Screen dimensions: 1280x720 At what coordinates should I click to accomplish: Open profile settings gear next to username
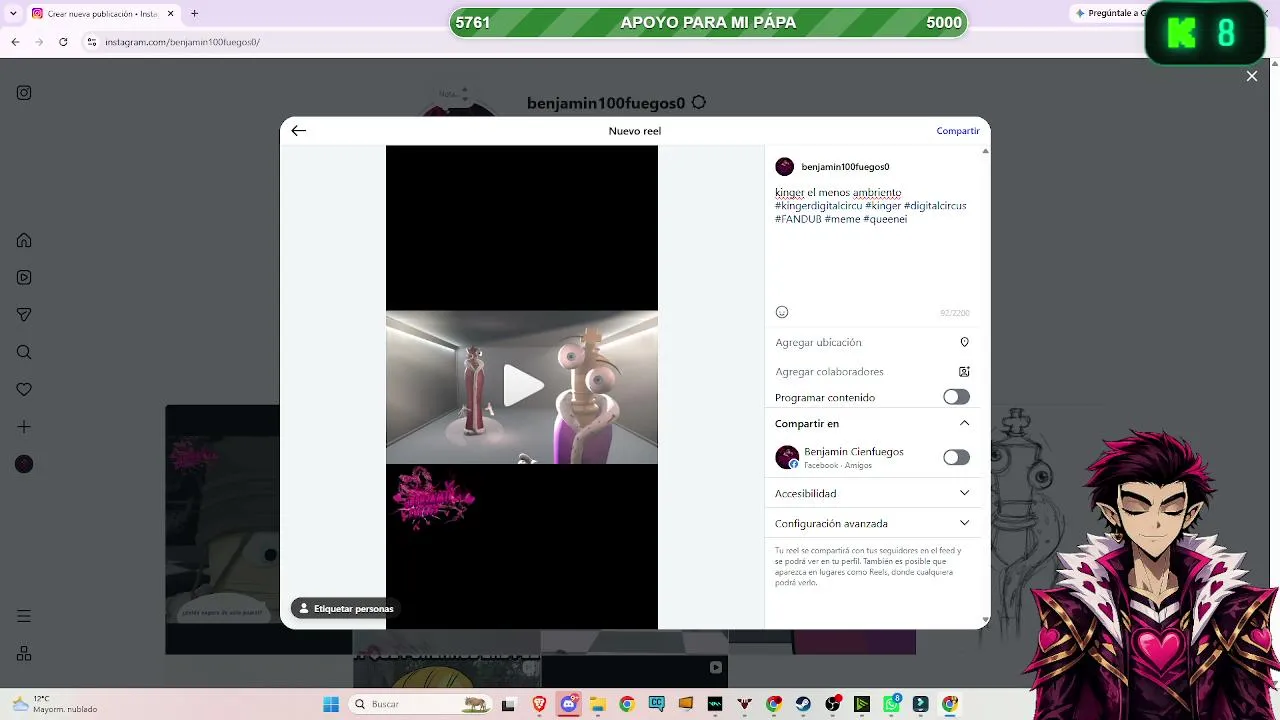(x=699, y=103)
